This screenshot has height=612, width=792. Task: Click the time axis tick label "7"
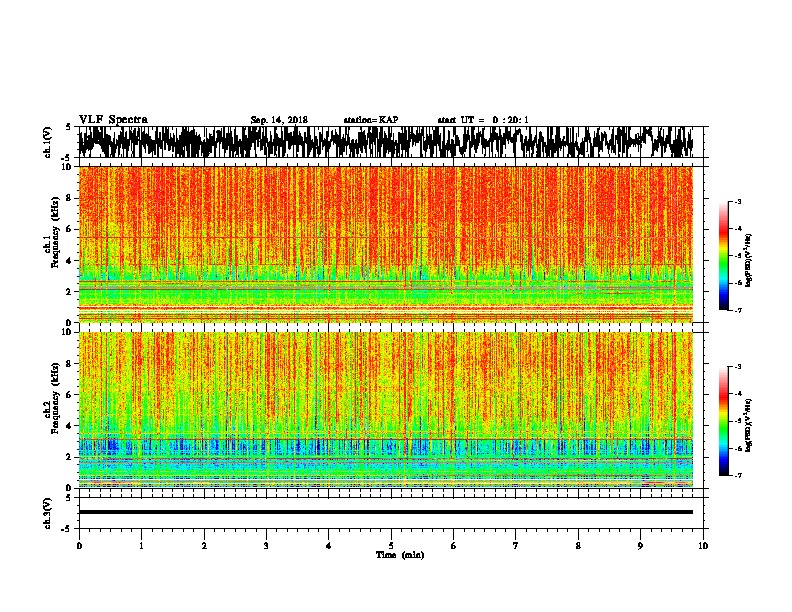click(516, 546)
